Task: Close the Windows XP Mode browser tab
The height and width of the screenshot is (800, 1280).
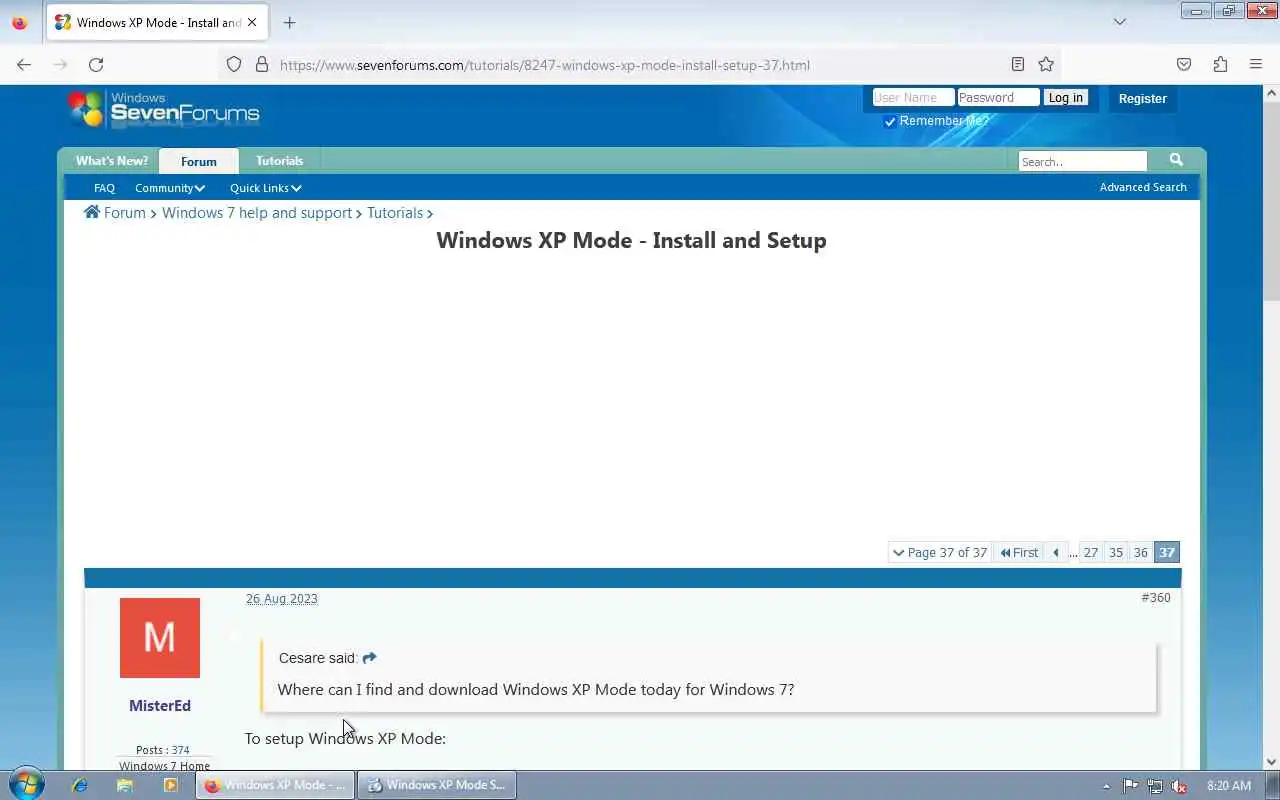Action: click(x=252, y=22)
